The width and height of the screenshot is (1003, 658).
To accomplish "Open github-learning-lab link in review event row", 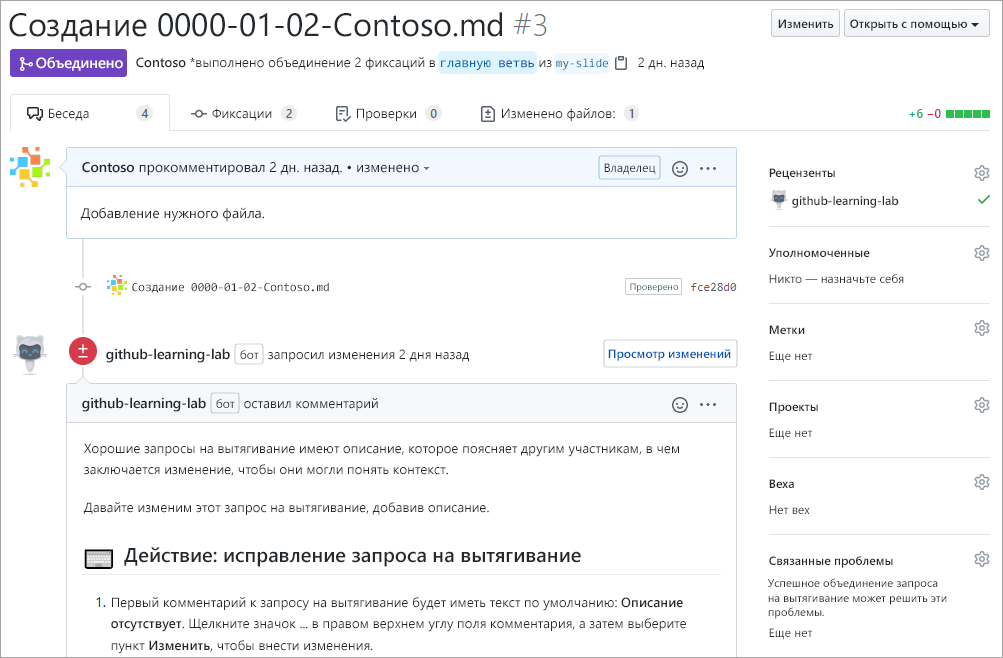I will 168,354.
